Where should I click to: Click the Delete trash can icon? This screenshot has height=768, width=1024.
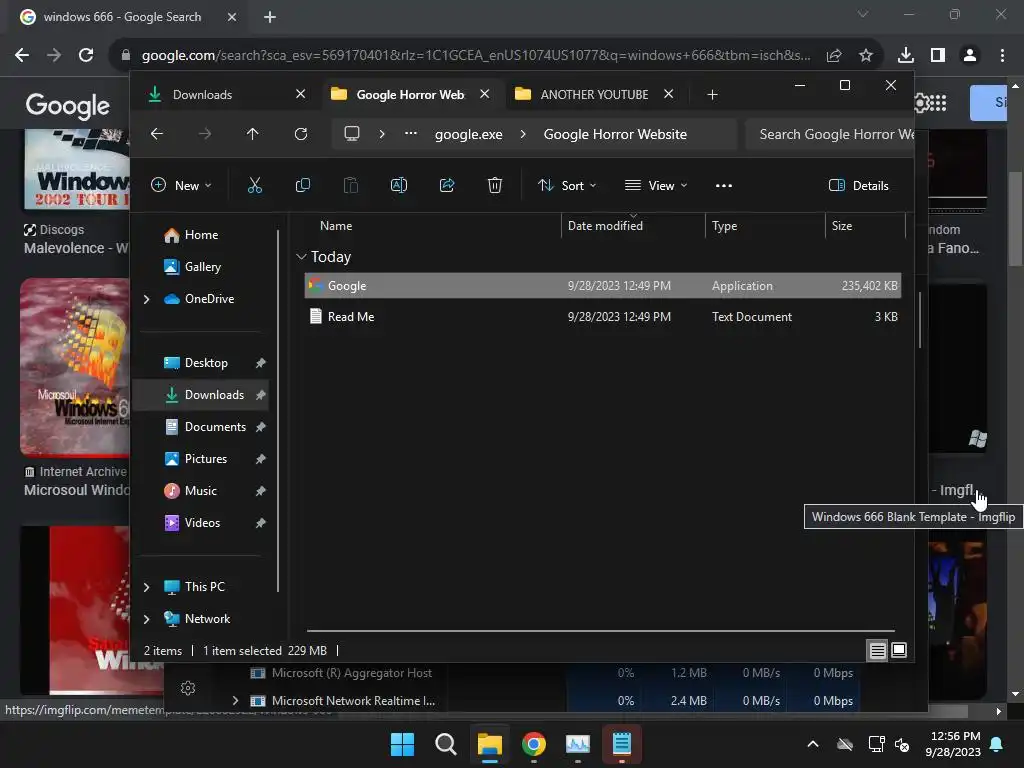pos(495,185)
